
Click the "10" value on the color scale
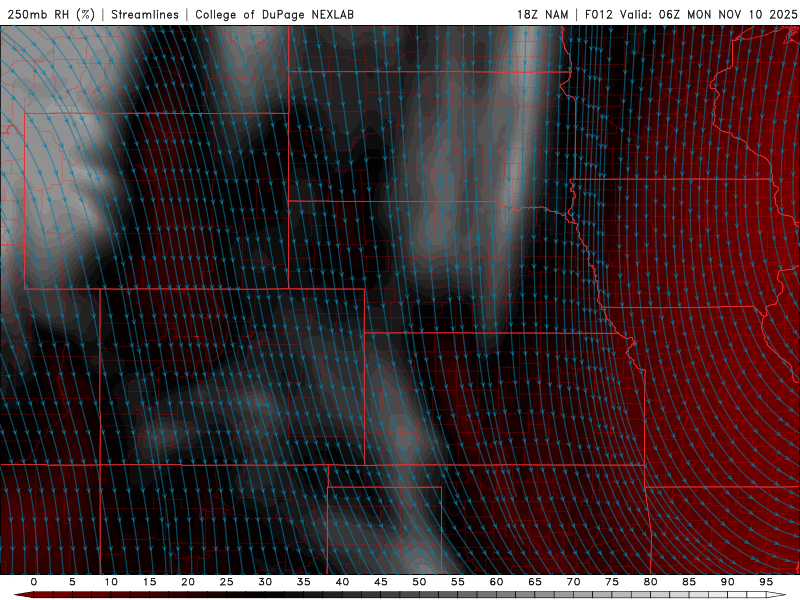click(111, 582)
